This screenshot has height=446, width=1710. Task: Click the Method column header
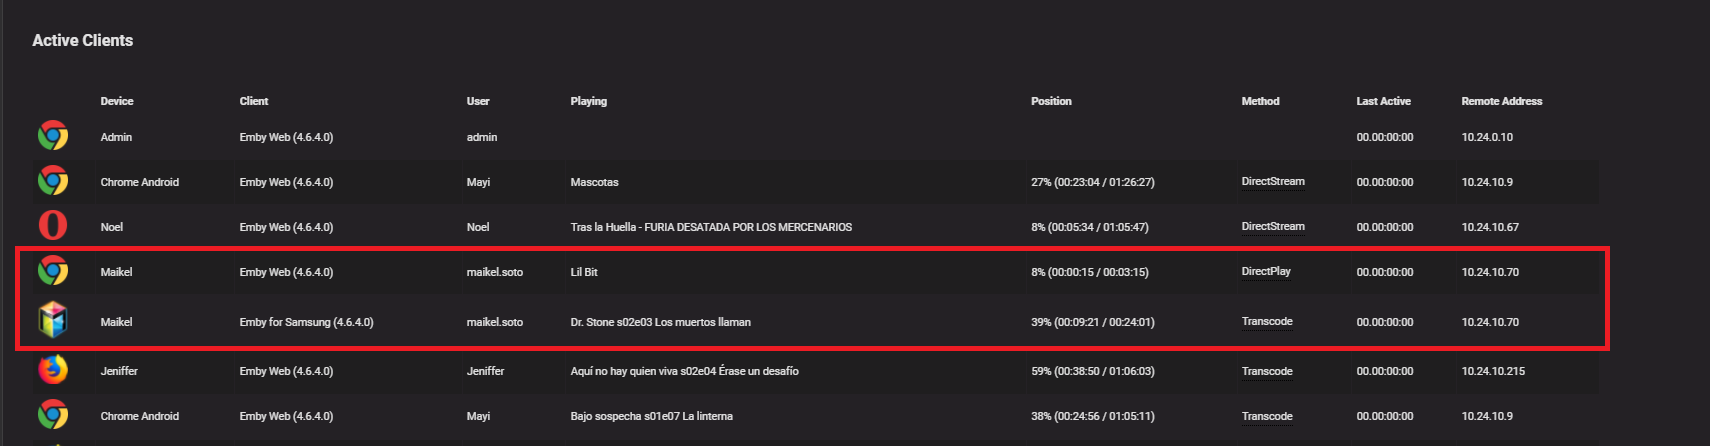point(1260,101)
